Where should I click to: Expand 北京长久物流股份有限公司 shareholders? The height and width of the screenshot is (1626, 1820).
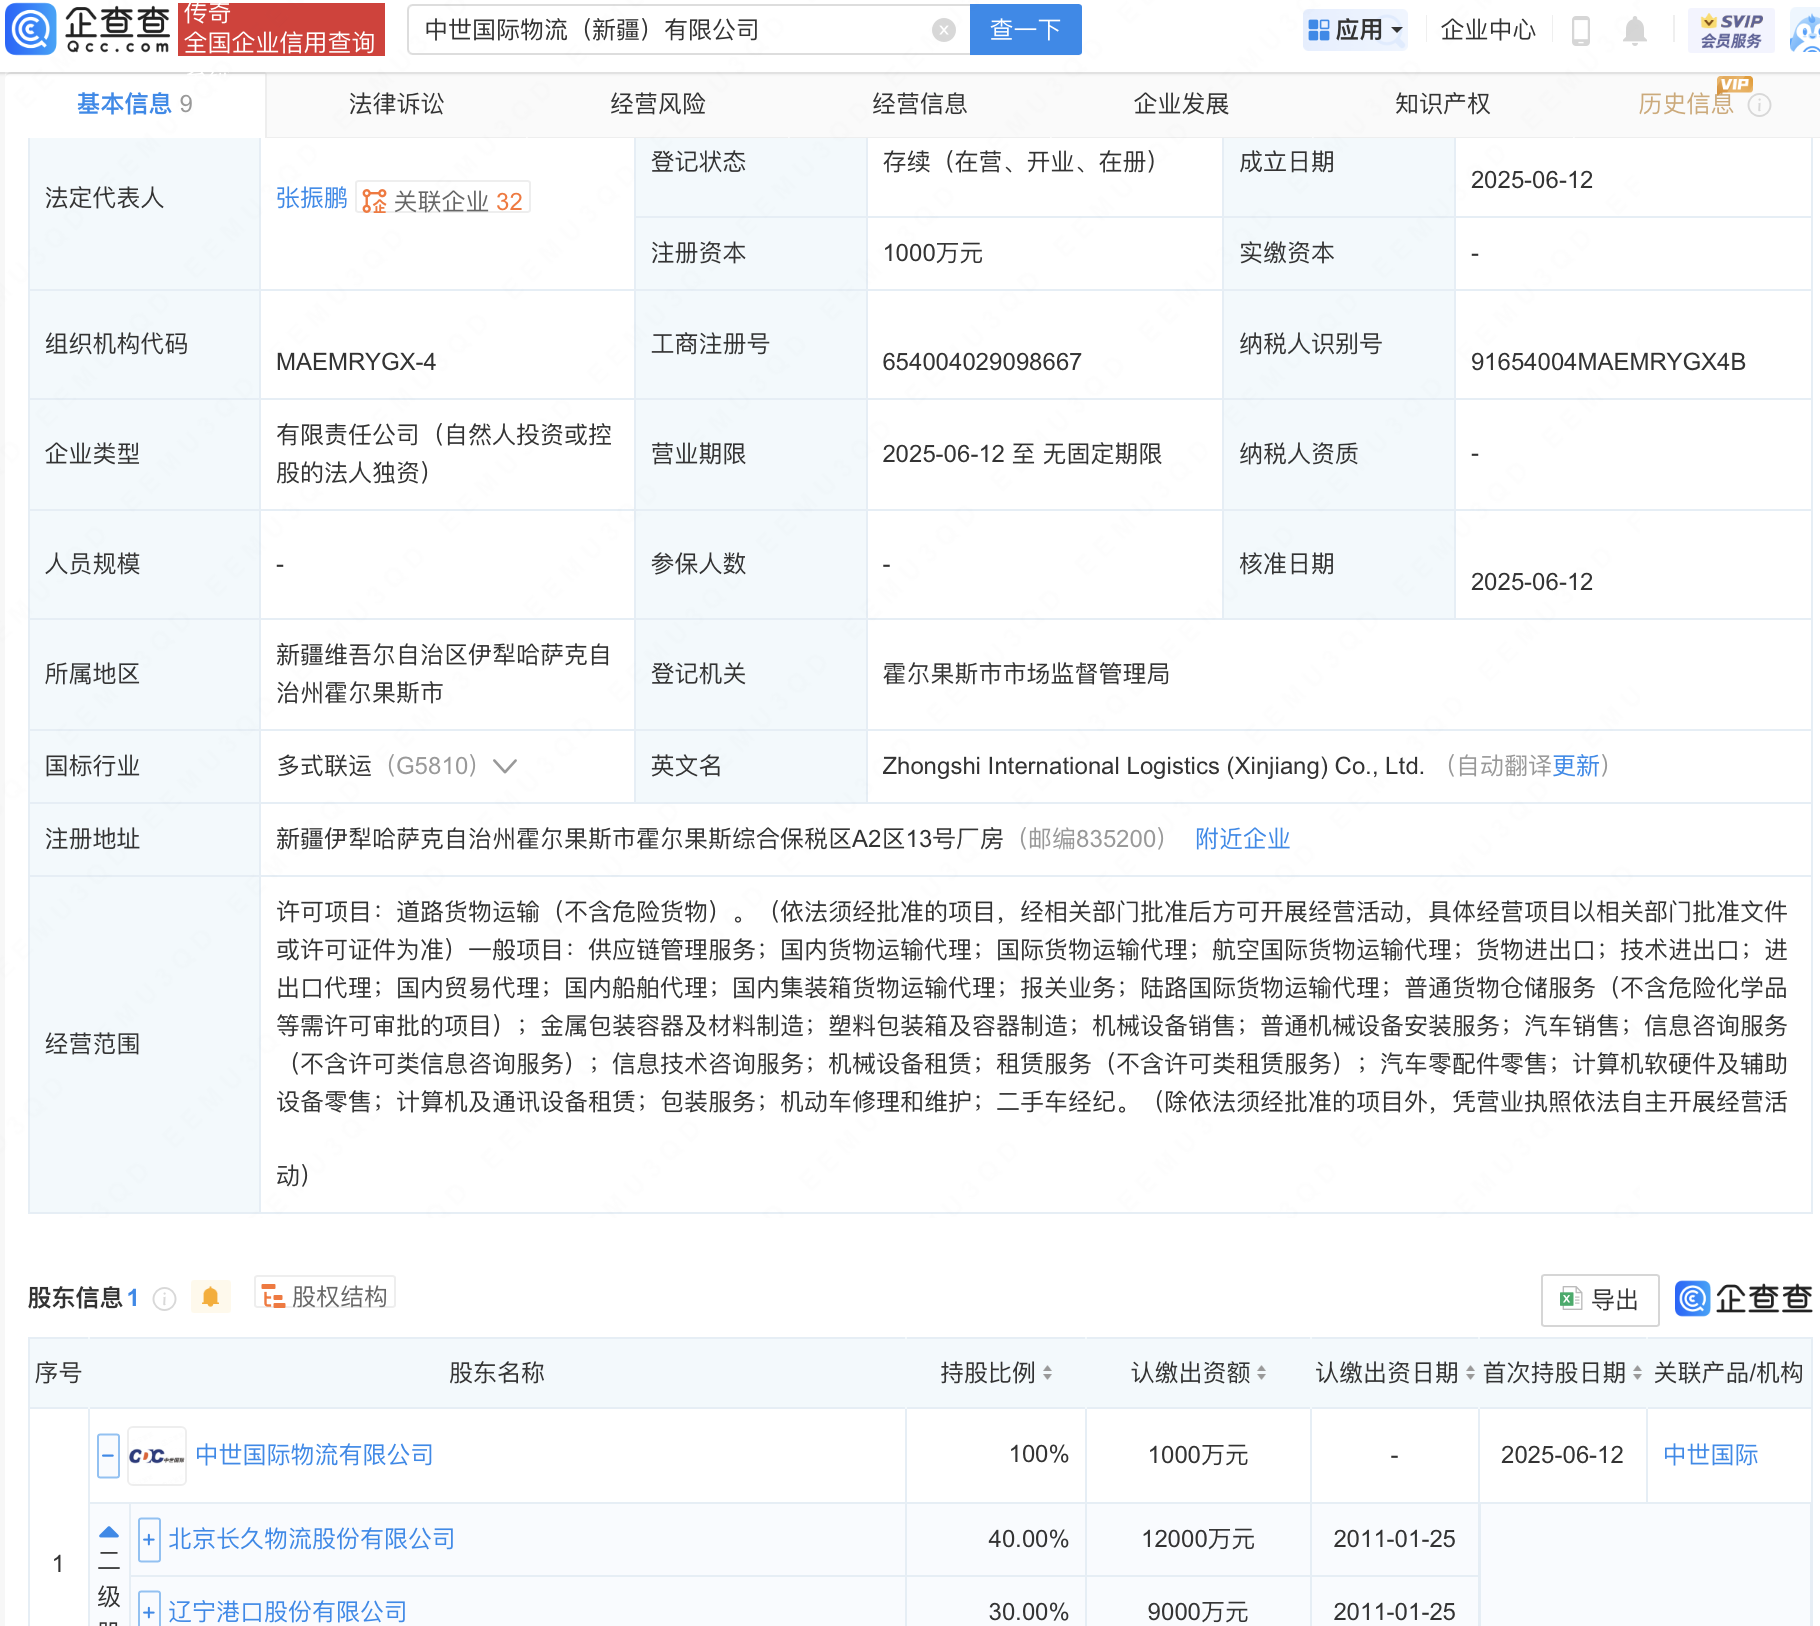pos(149,1539)
